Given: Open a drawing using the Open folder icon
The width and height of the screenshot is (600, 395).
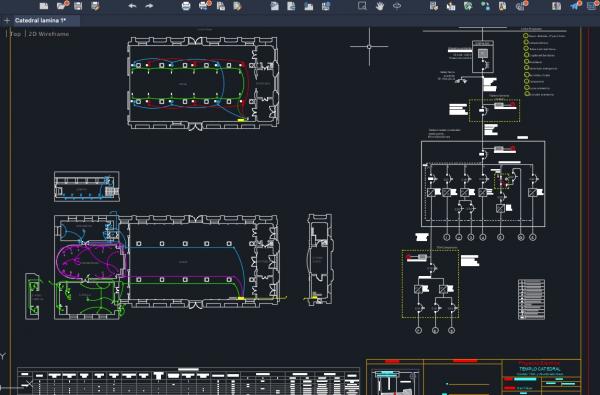Looking at the screenshot, I should tap(62, 6).
